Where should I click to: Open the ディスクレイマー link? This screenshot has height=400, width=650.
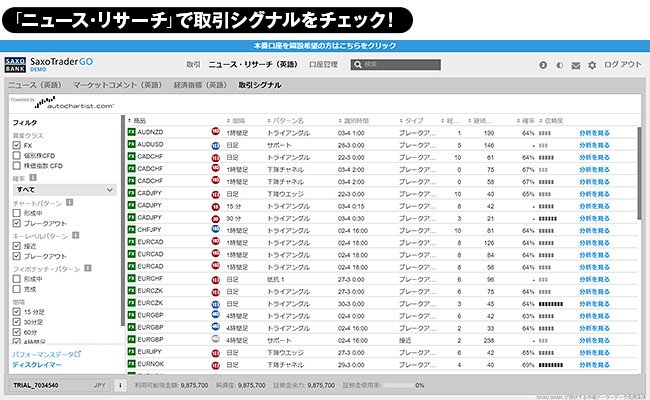(36, 365)
